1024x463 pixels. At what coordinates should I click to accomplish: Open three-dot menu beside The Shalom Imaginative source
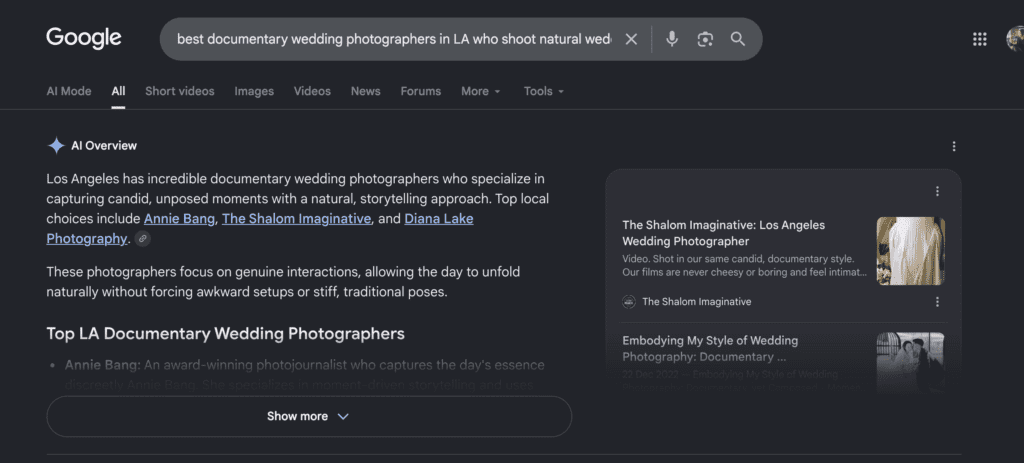click(937, 302)
